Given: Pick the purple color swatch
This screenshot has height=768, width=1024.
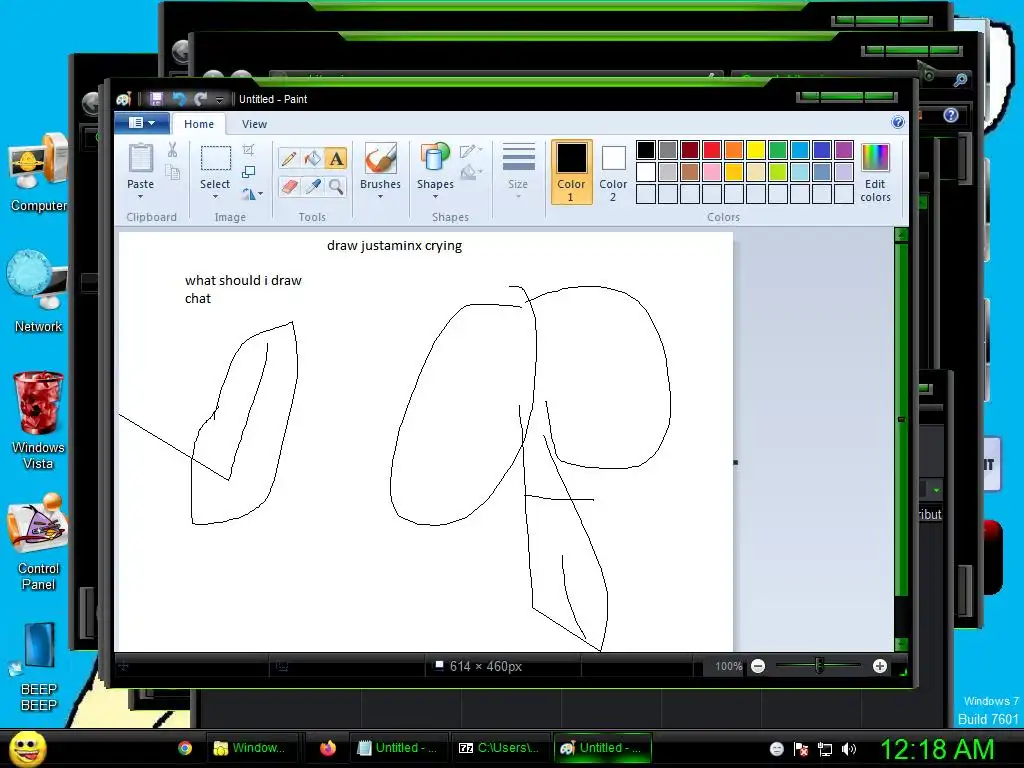Looking at the screenshot, I should pos(844,150).
